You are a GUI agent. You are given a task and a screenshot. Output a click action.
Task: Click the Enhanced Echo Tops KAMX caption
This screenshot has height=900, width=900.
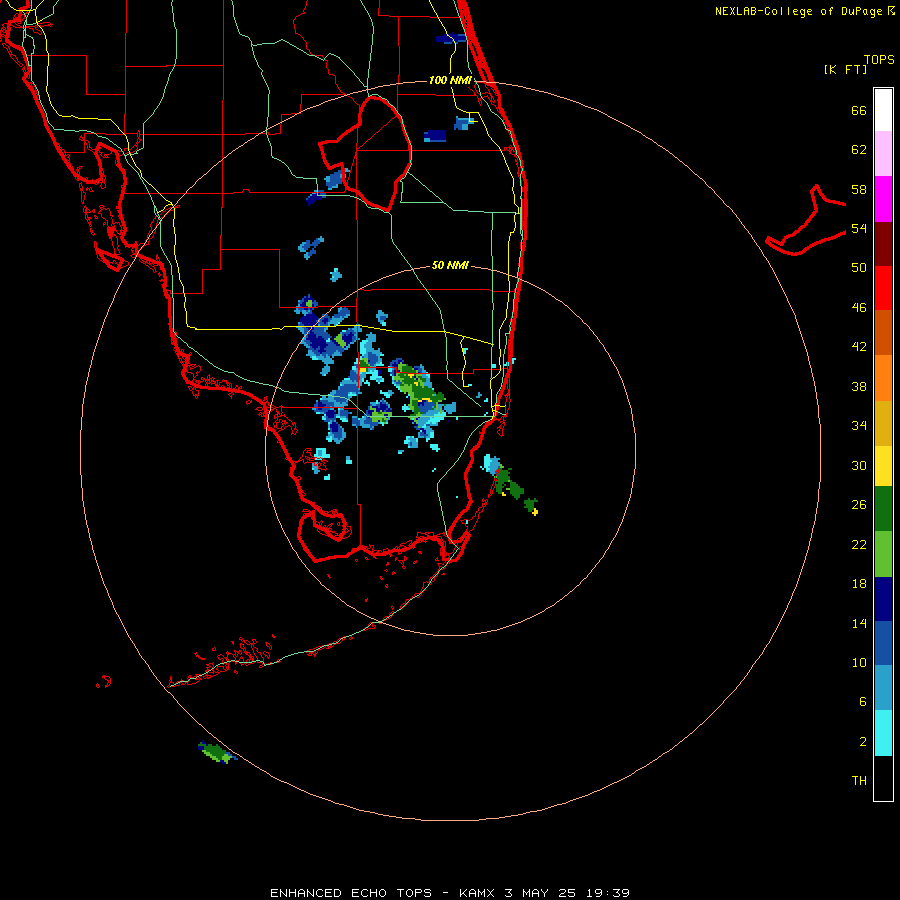[450, 893]
